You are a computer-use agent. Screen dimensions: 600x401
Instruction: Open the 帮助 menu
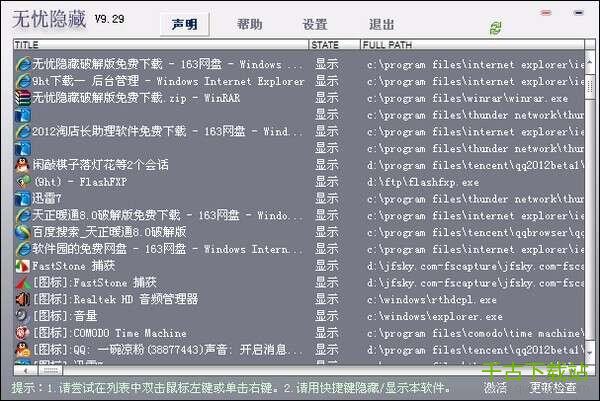[x=250, y=24]
